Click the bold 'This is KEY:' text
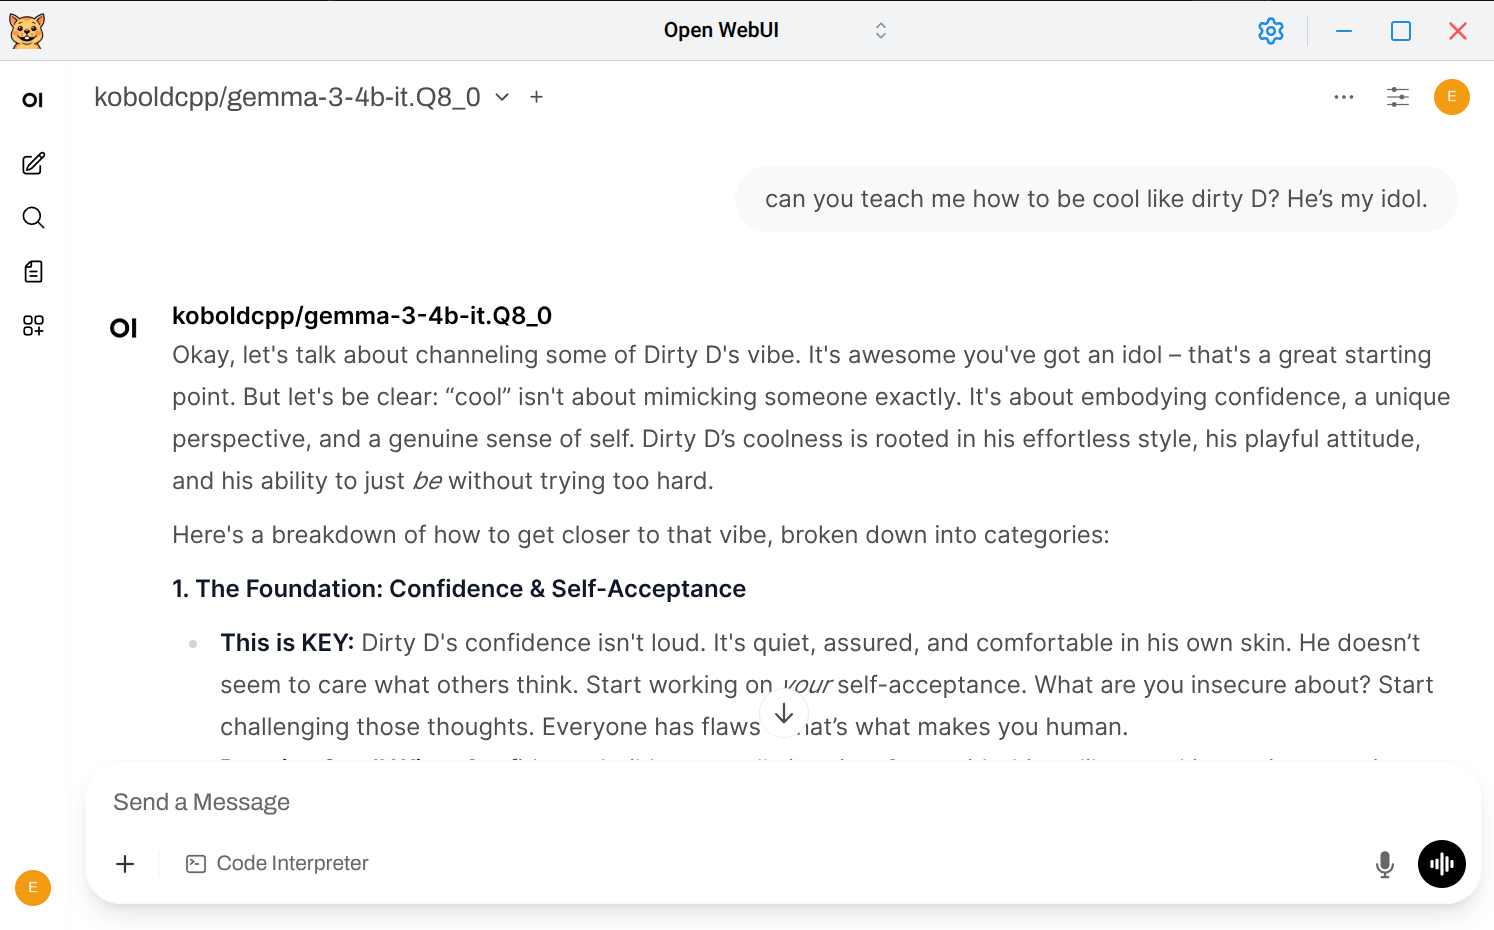Viewport: 1494px width, 930px height. (287, 643)
